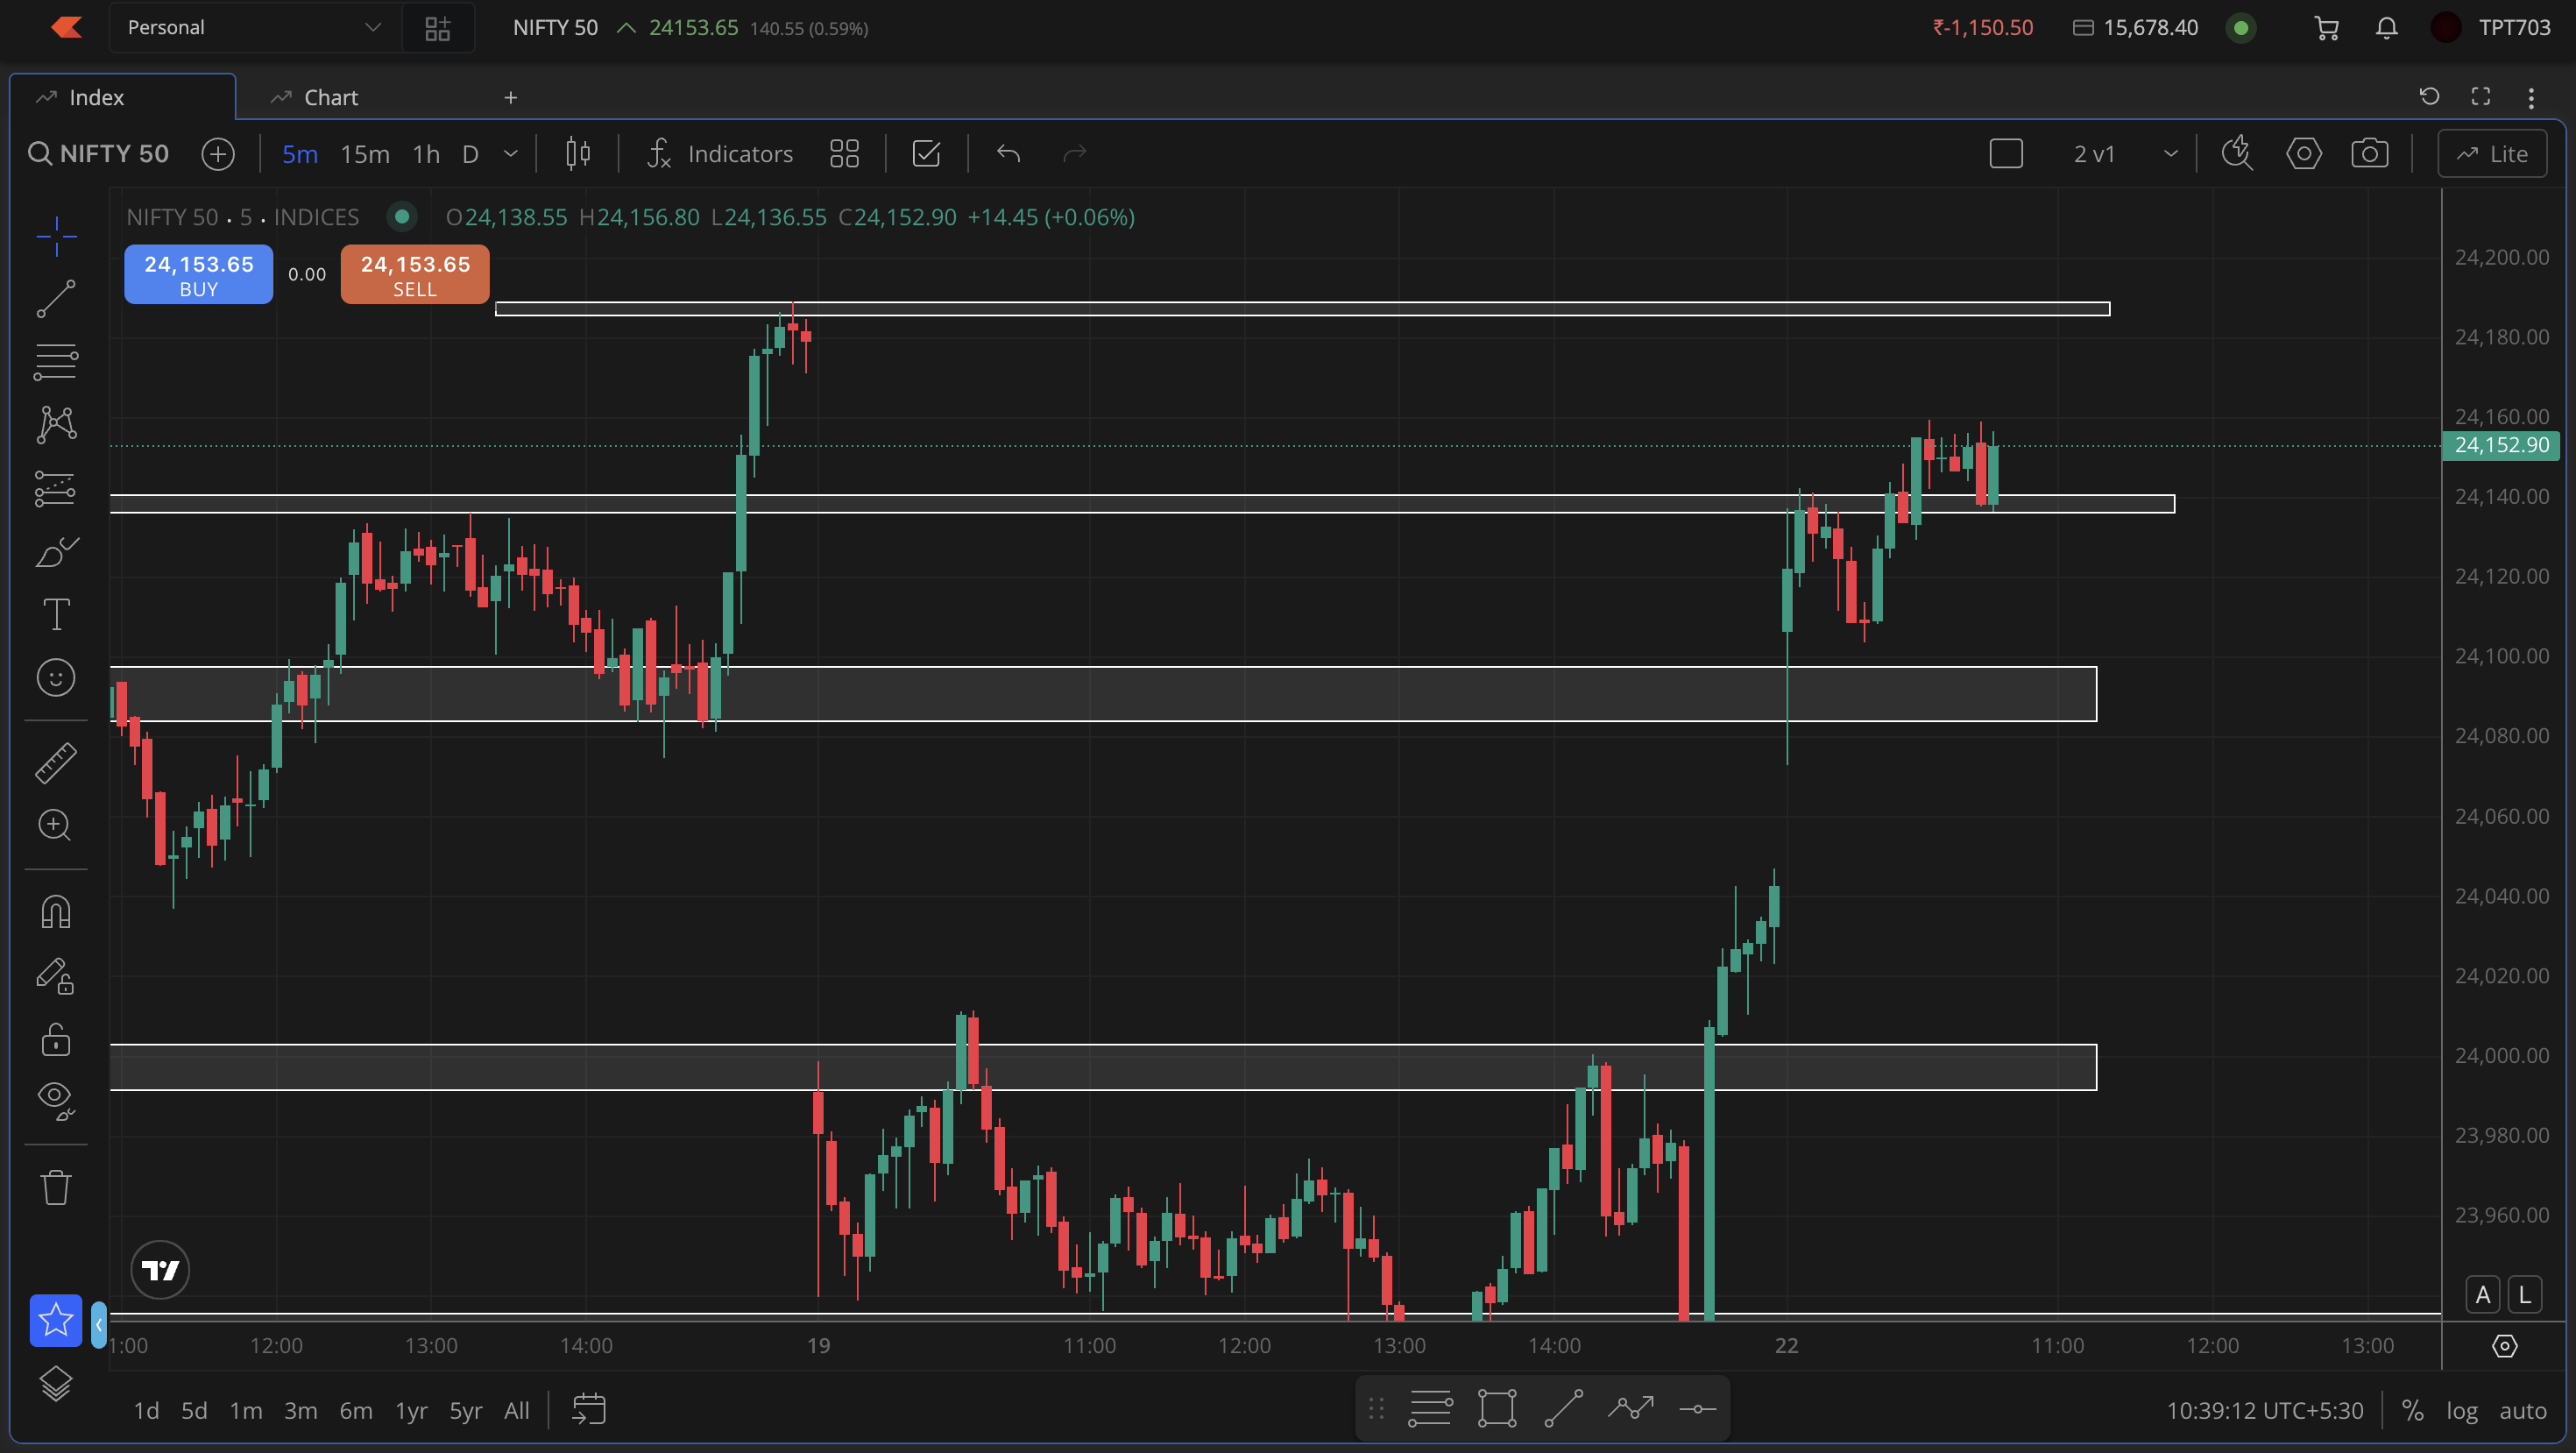Viewport: 2576px width, 1453px height.
Task: Toggle log scale mode
Action: [x=2462, y=1411]
